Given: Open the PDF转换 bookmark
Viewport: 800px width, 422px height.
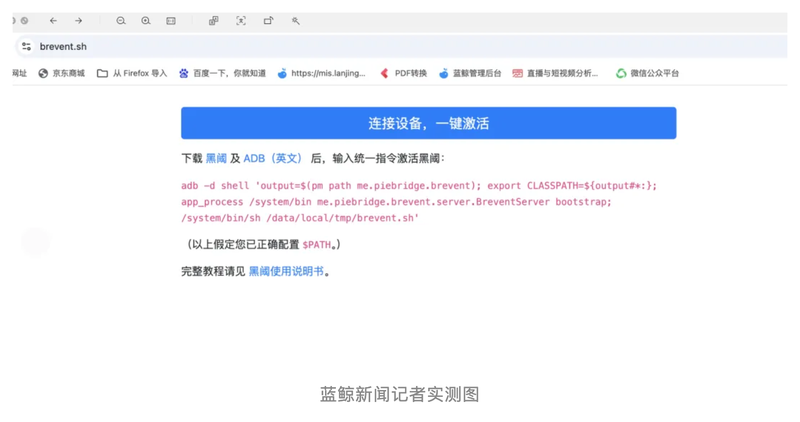Looking at the screenshot, I should click(404, 73).
